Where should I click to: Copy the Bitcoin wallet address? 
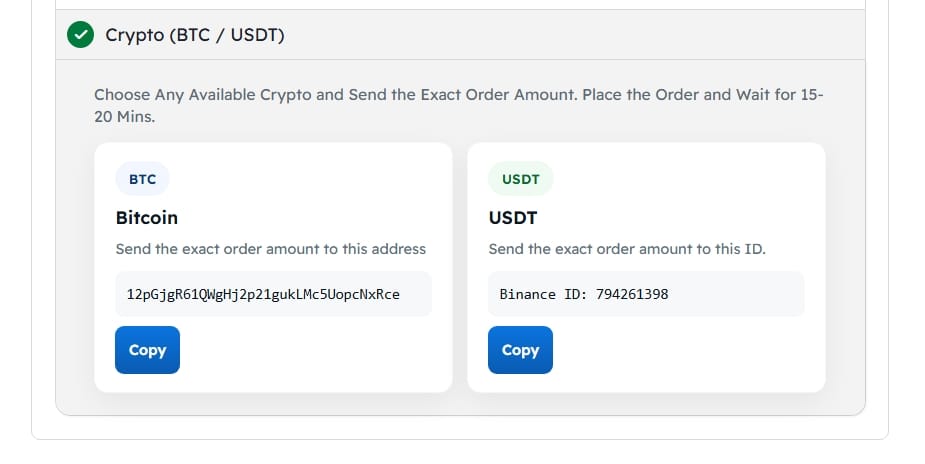coord(147,350)
